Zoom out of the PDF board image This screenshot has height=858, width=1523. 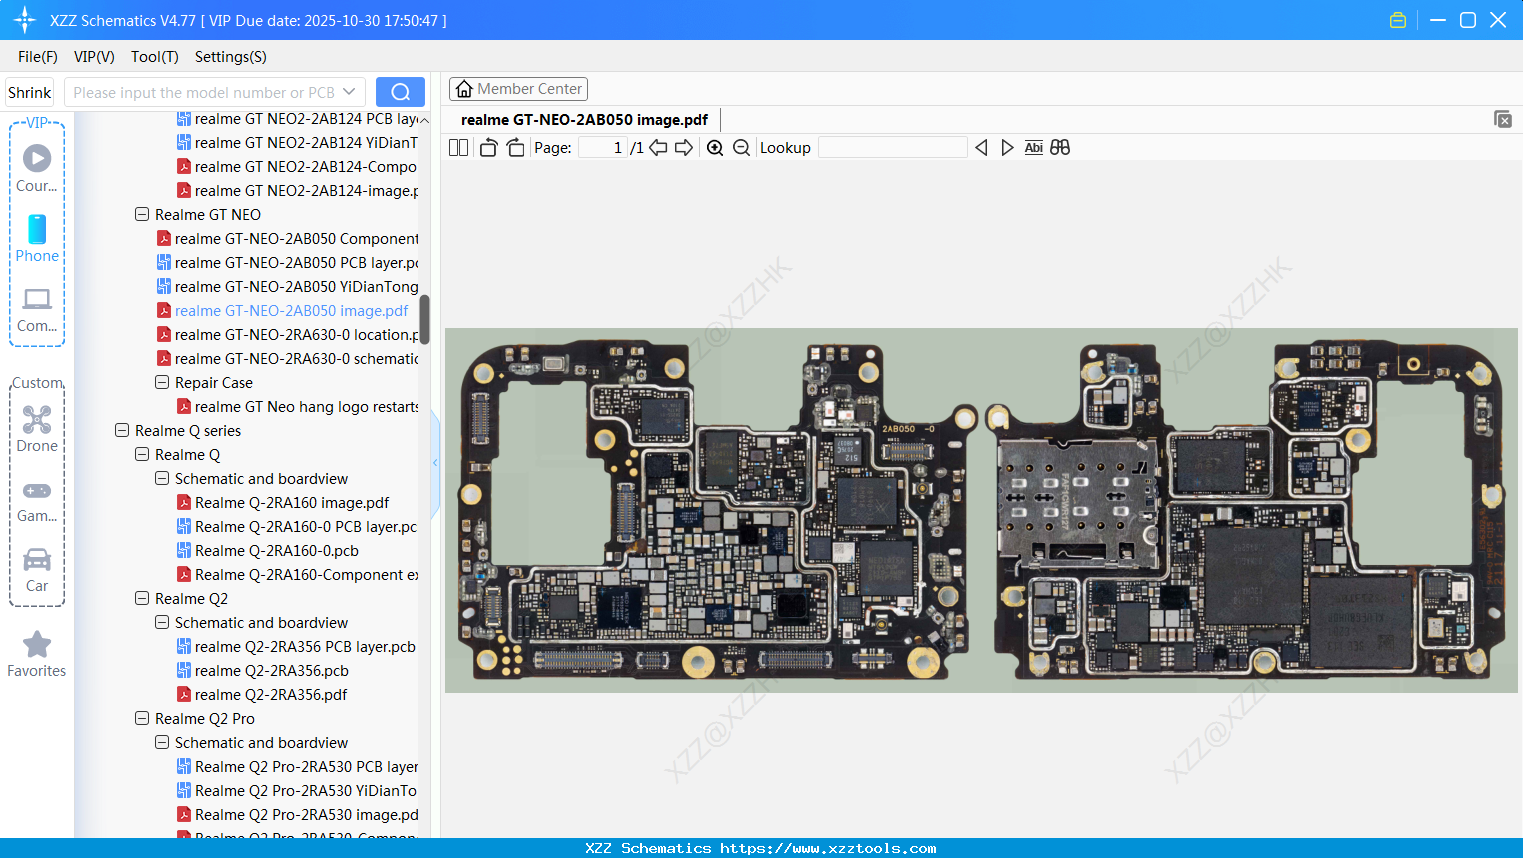[740, 147]
